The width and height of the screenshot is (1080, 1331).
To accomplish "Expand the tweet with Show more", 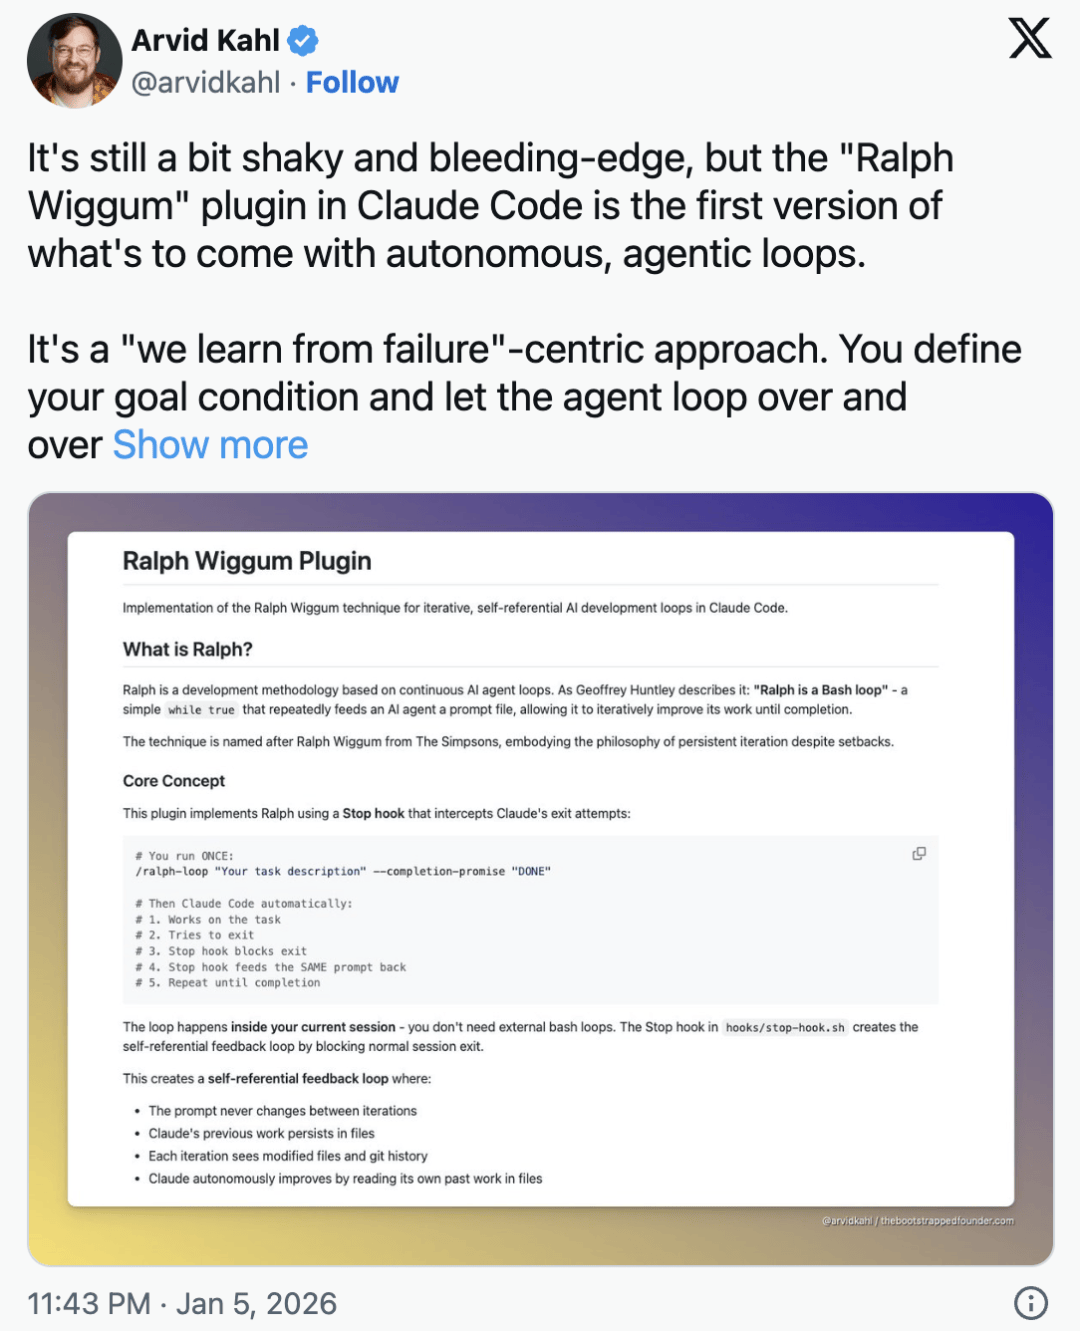I will 210,445.
